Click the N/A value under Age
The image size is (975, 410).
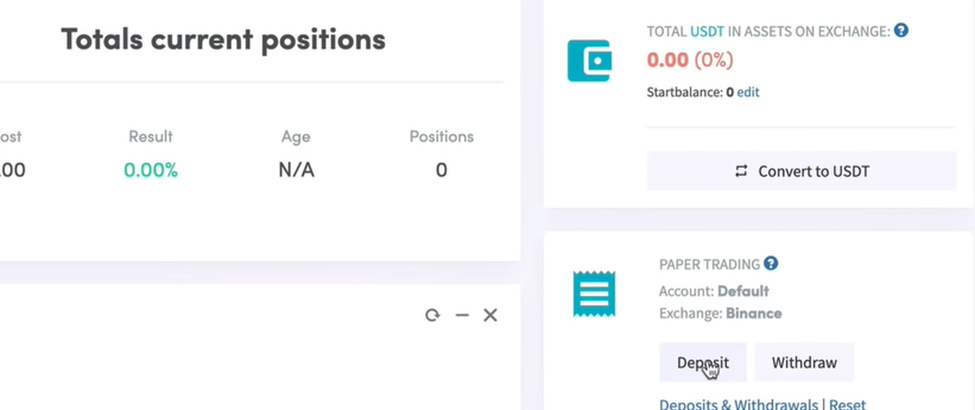coord(296,170)
